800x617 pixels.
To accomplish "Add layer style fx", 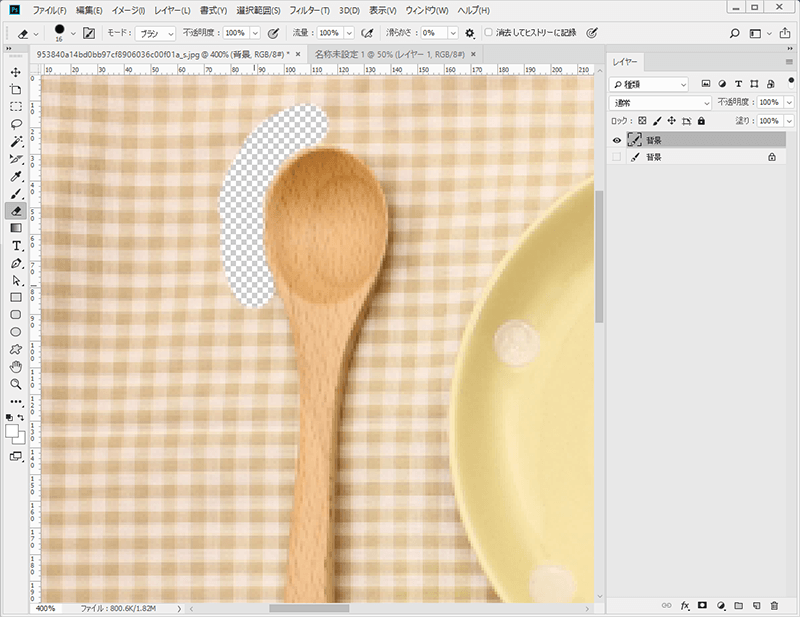I will (x=685, y=605).
